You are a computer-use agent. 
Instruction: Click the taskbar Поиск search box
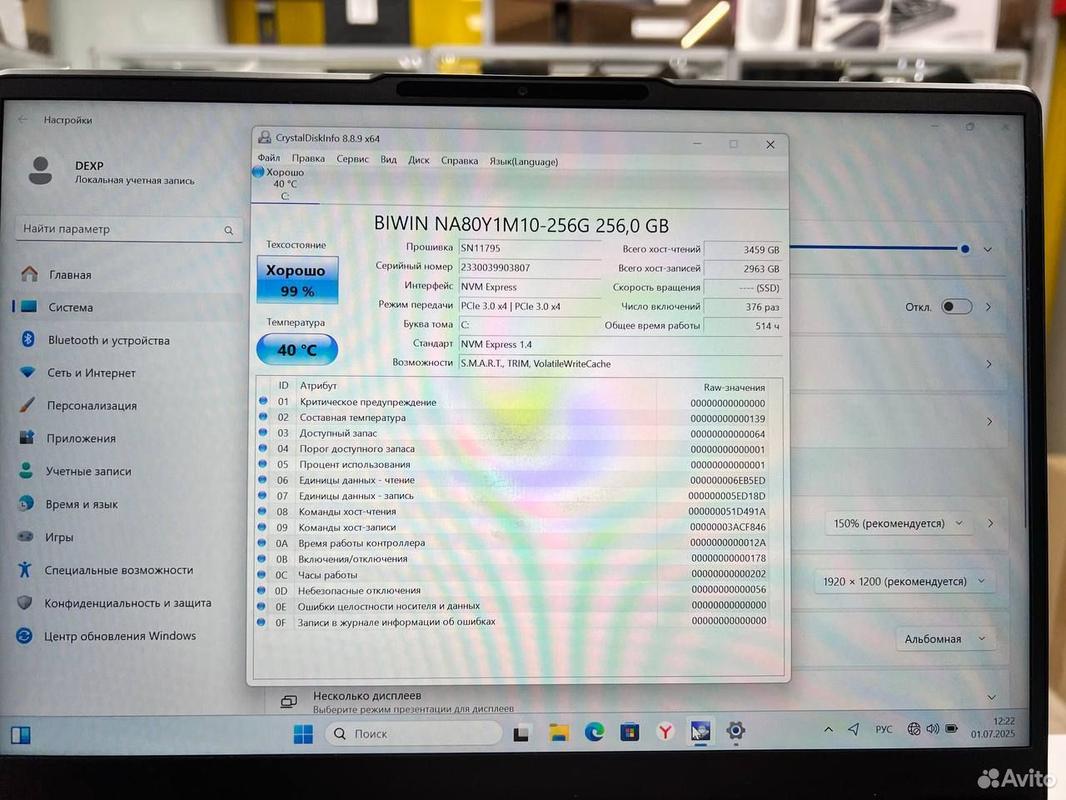point(413,733)
